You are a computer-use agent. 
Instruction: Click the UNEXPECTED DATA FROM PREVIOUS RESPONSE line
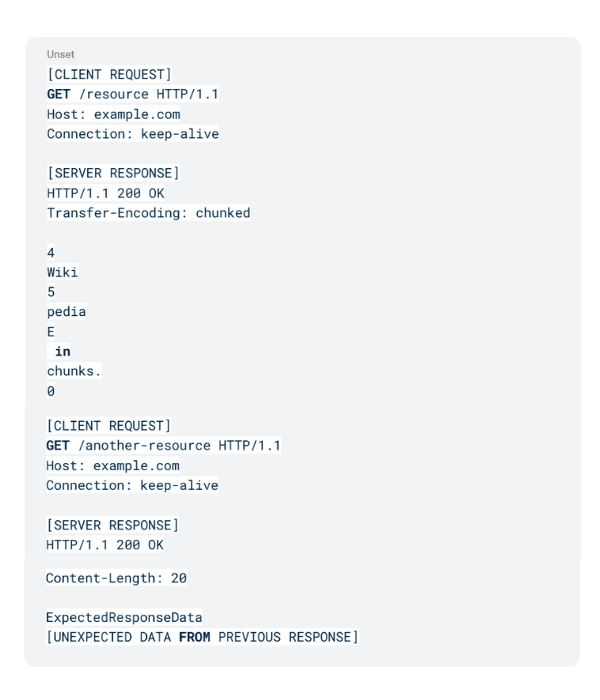[x=202, y=637]
